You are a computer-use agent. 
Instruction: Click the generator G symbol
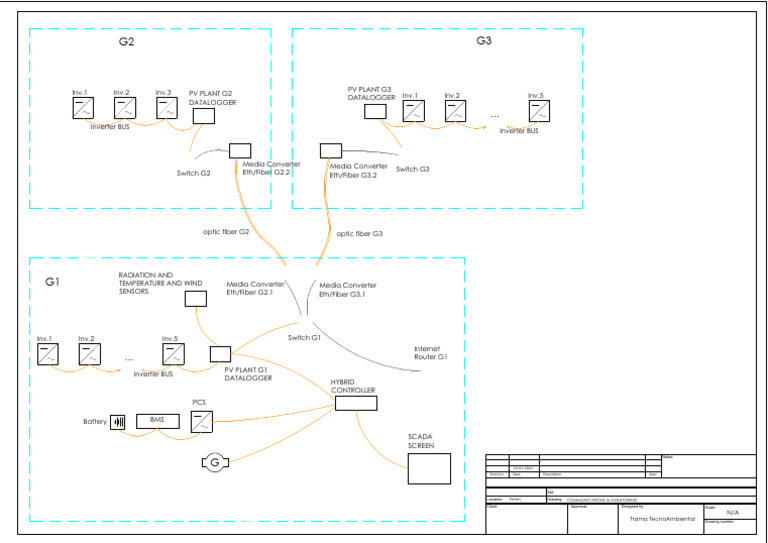point(215,462)
